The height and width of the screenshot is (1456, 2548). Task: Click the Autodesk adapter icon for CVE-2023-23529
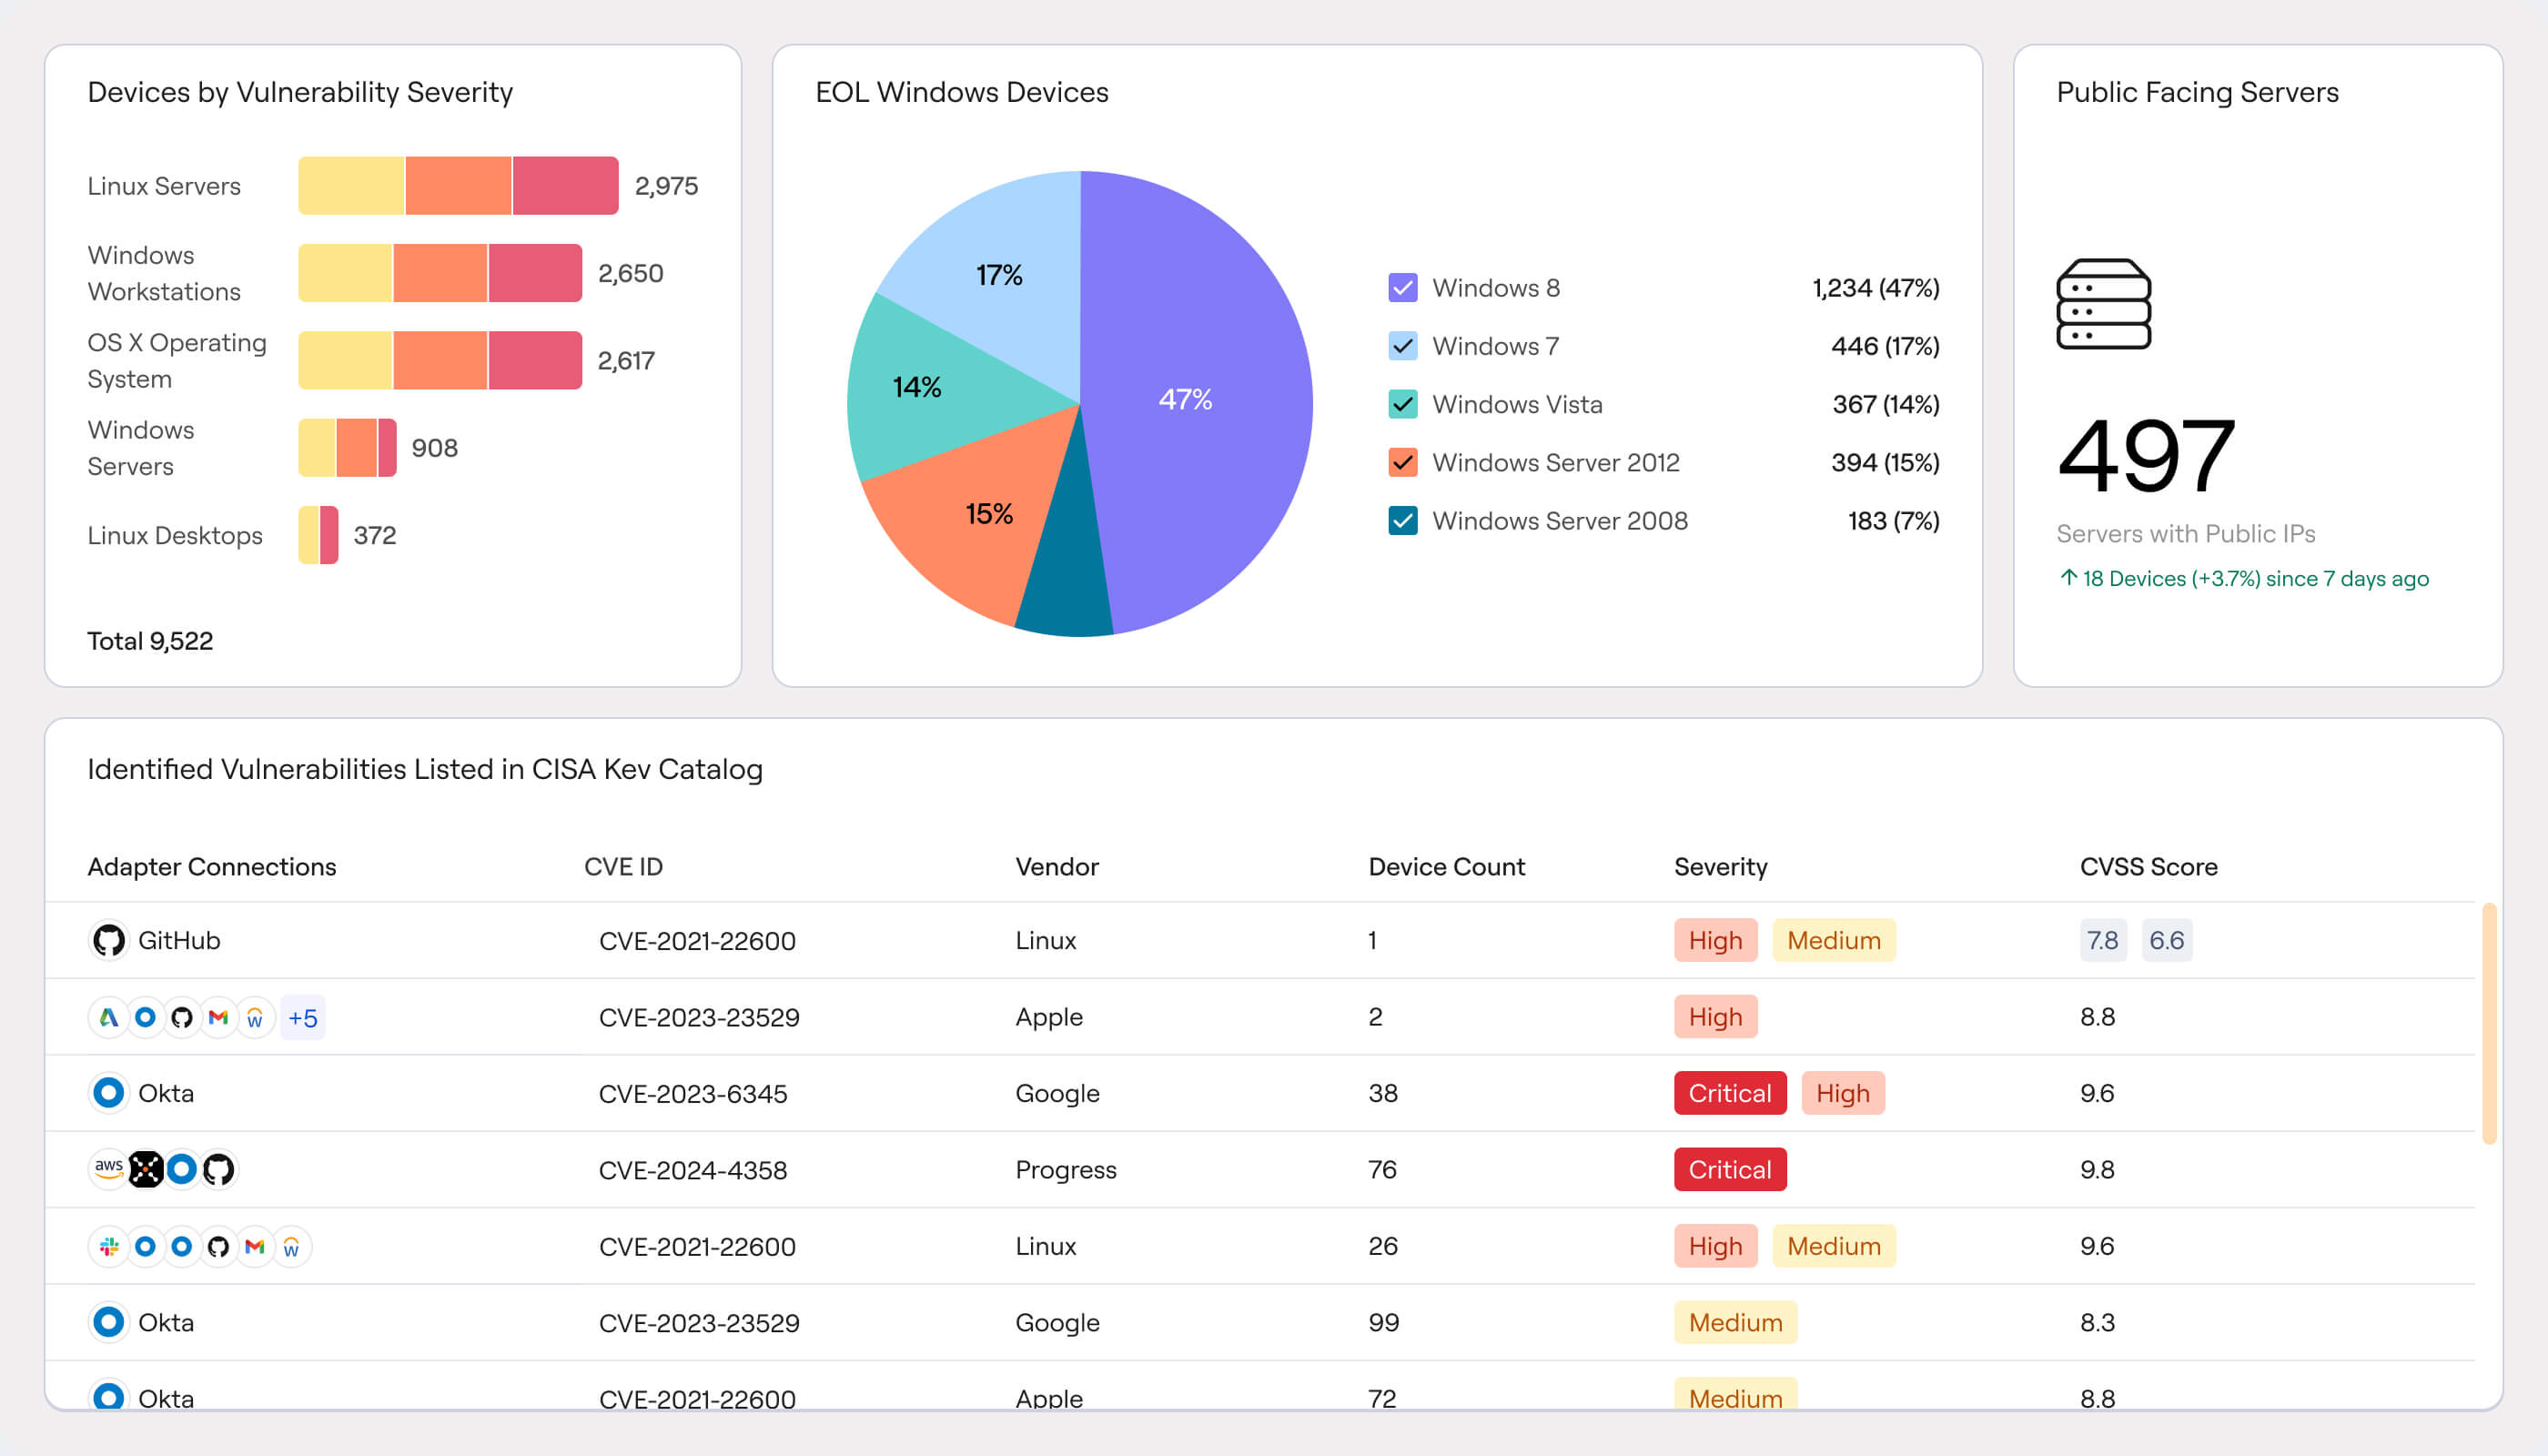tap(107, 1017)
